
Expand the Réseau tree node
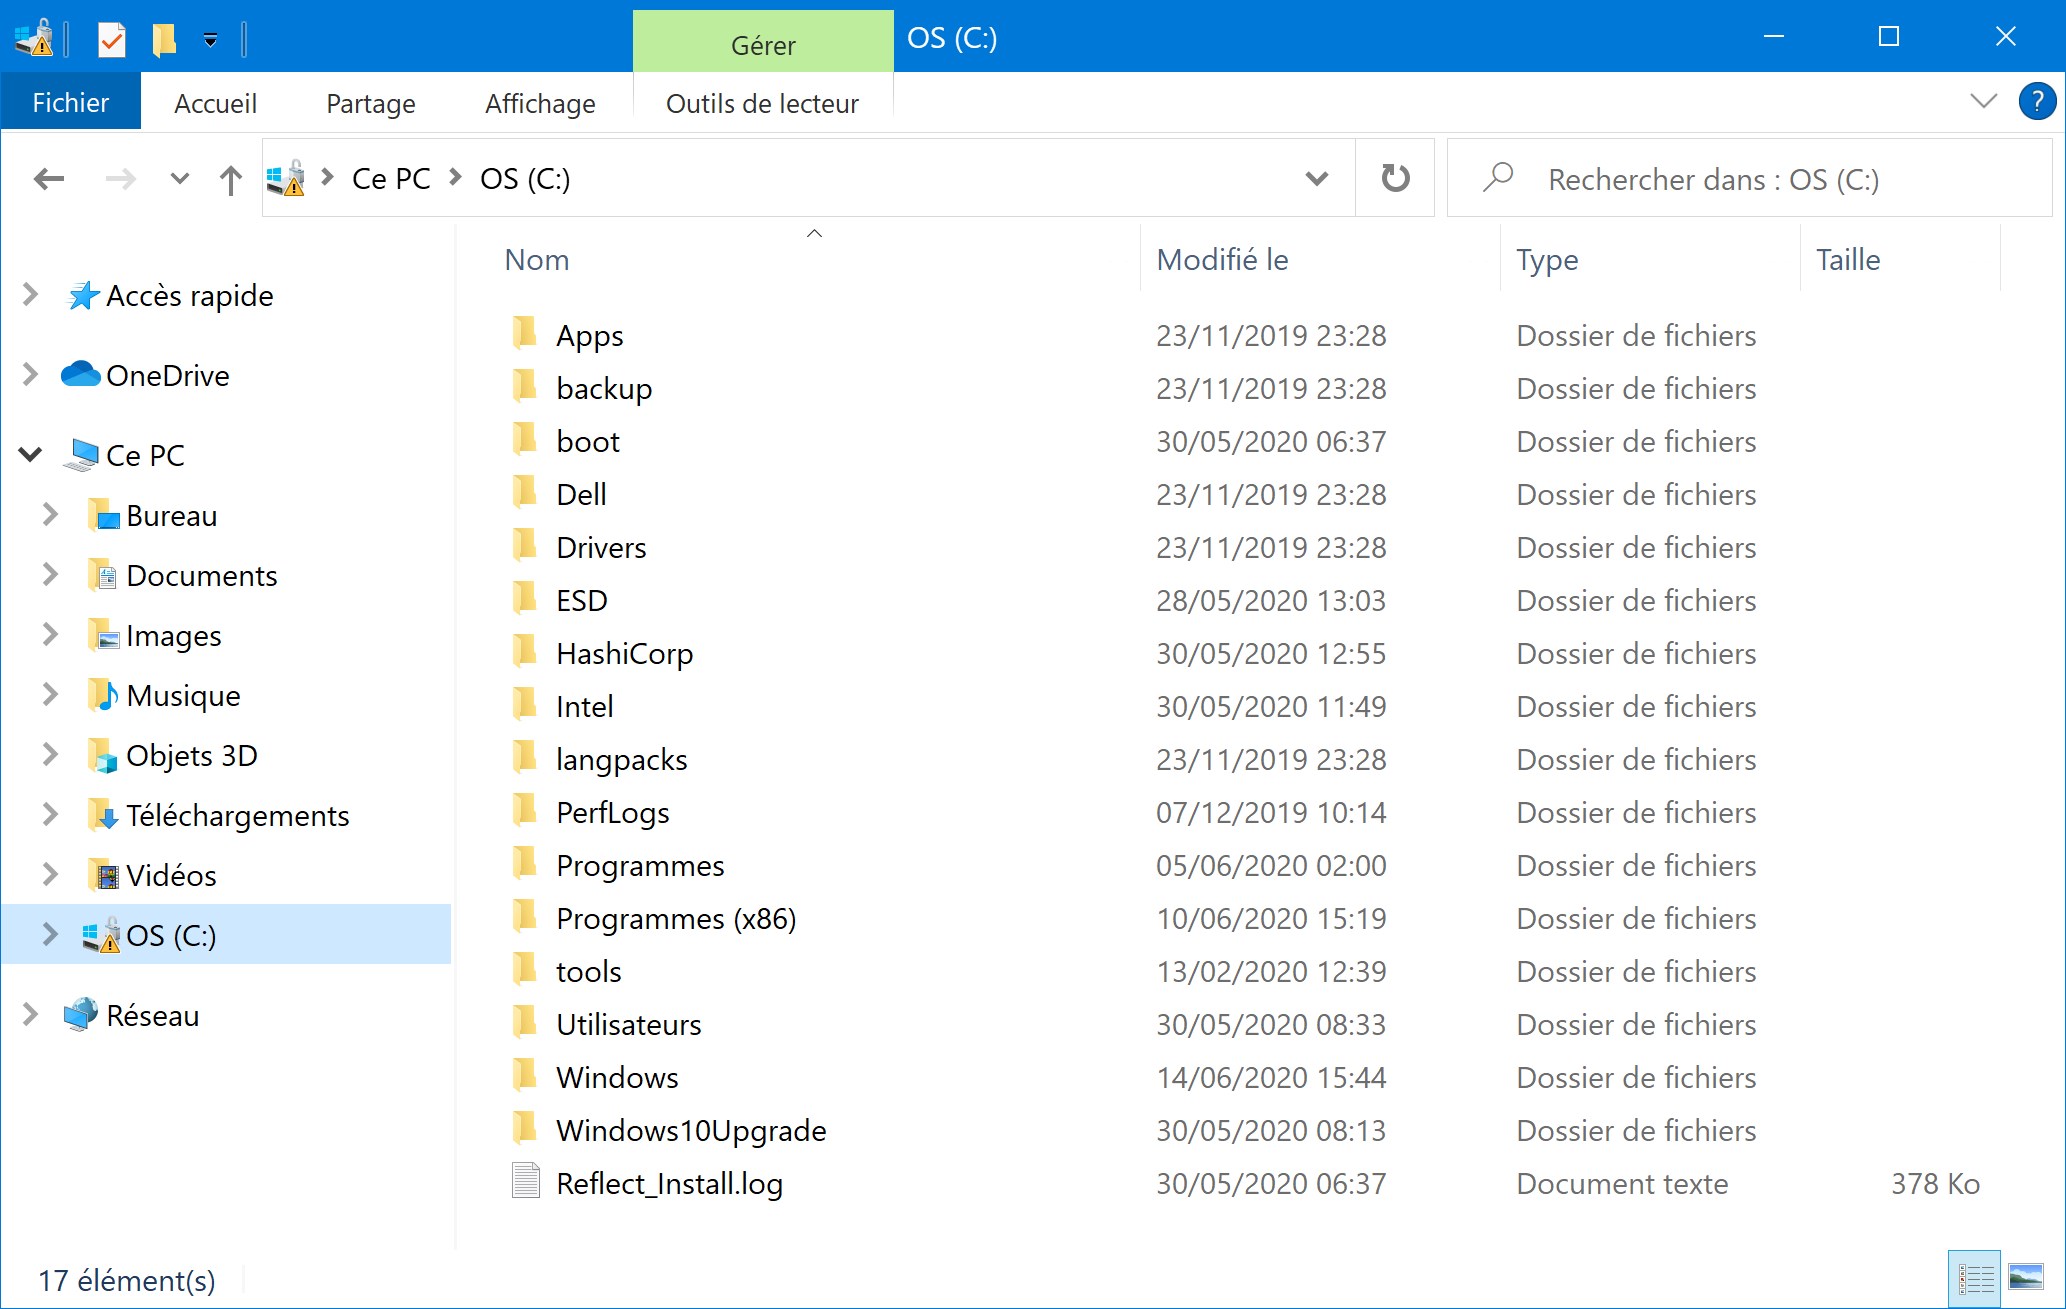coord(30,1015)
